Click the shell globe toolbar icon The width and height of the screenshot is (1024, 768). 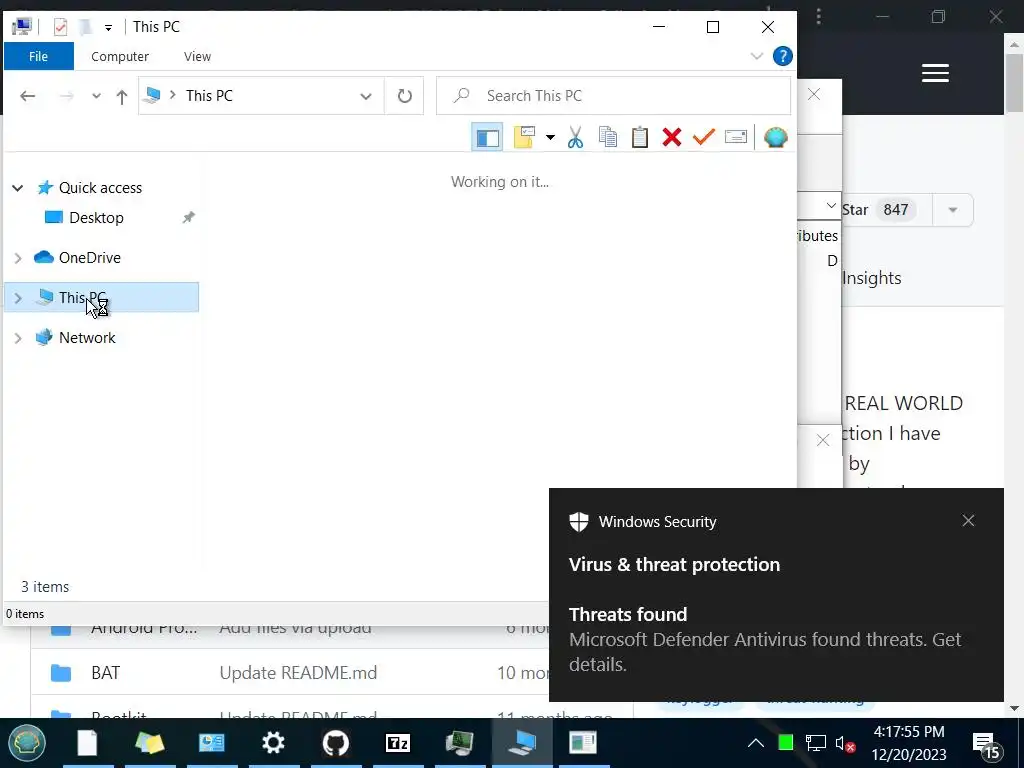pyautogui.click(x=776, y=137)
